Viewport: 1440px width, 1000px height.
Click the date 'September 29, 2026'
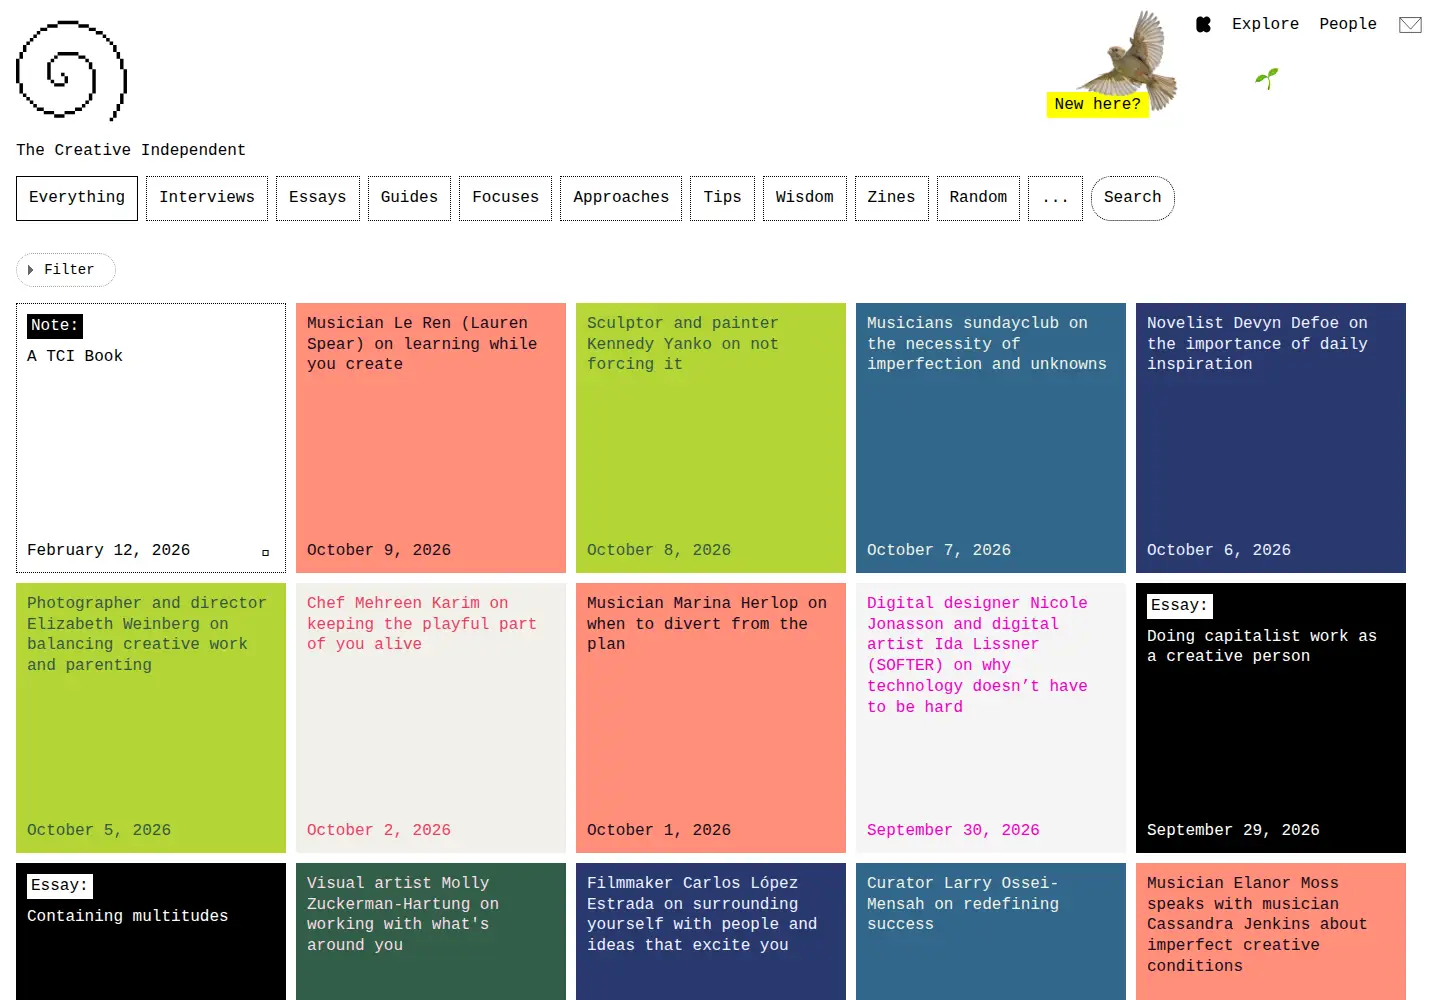tap(1233, 830)
